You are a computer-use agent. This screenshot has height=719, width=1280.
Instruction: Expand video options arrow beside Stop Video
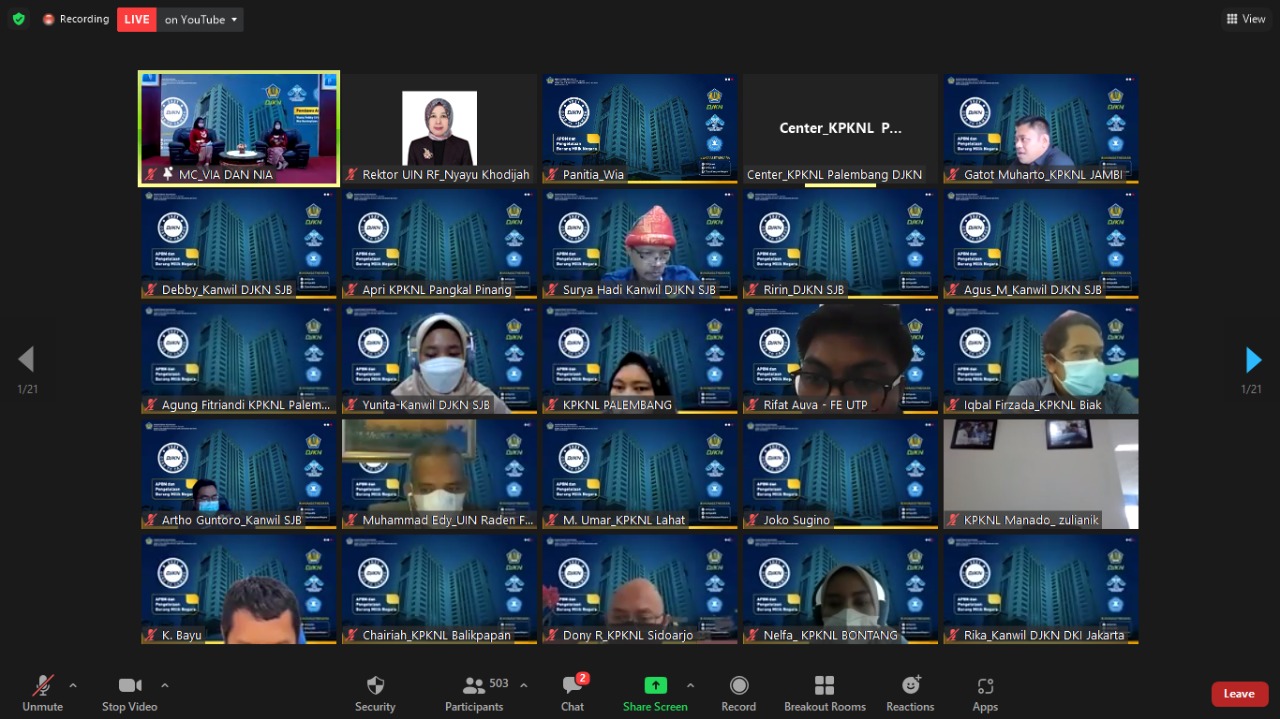pyautogui.click(x=165, y=685)
